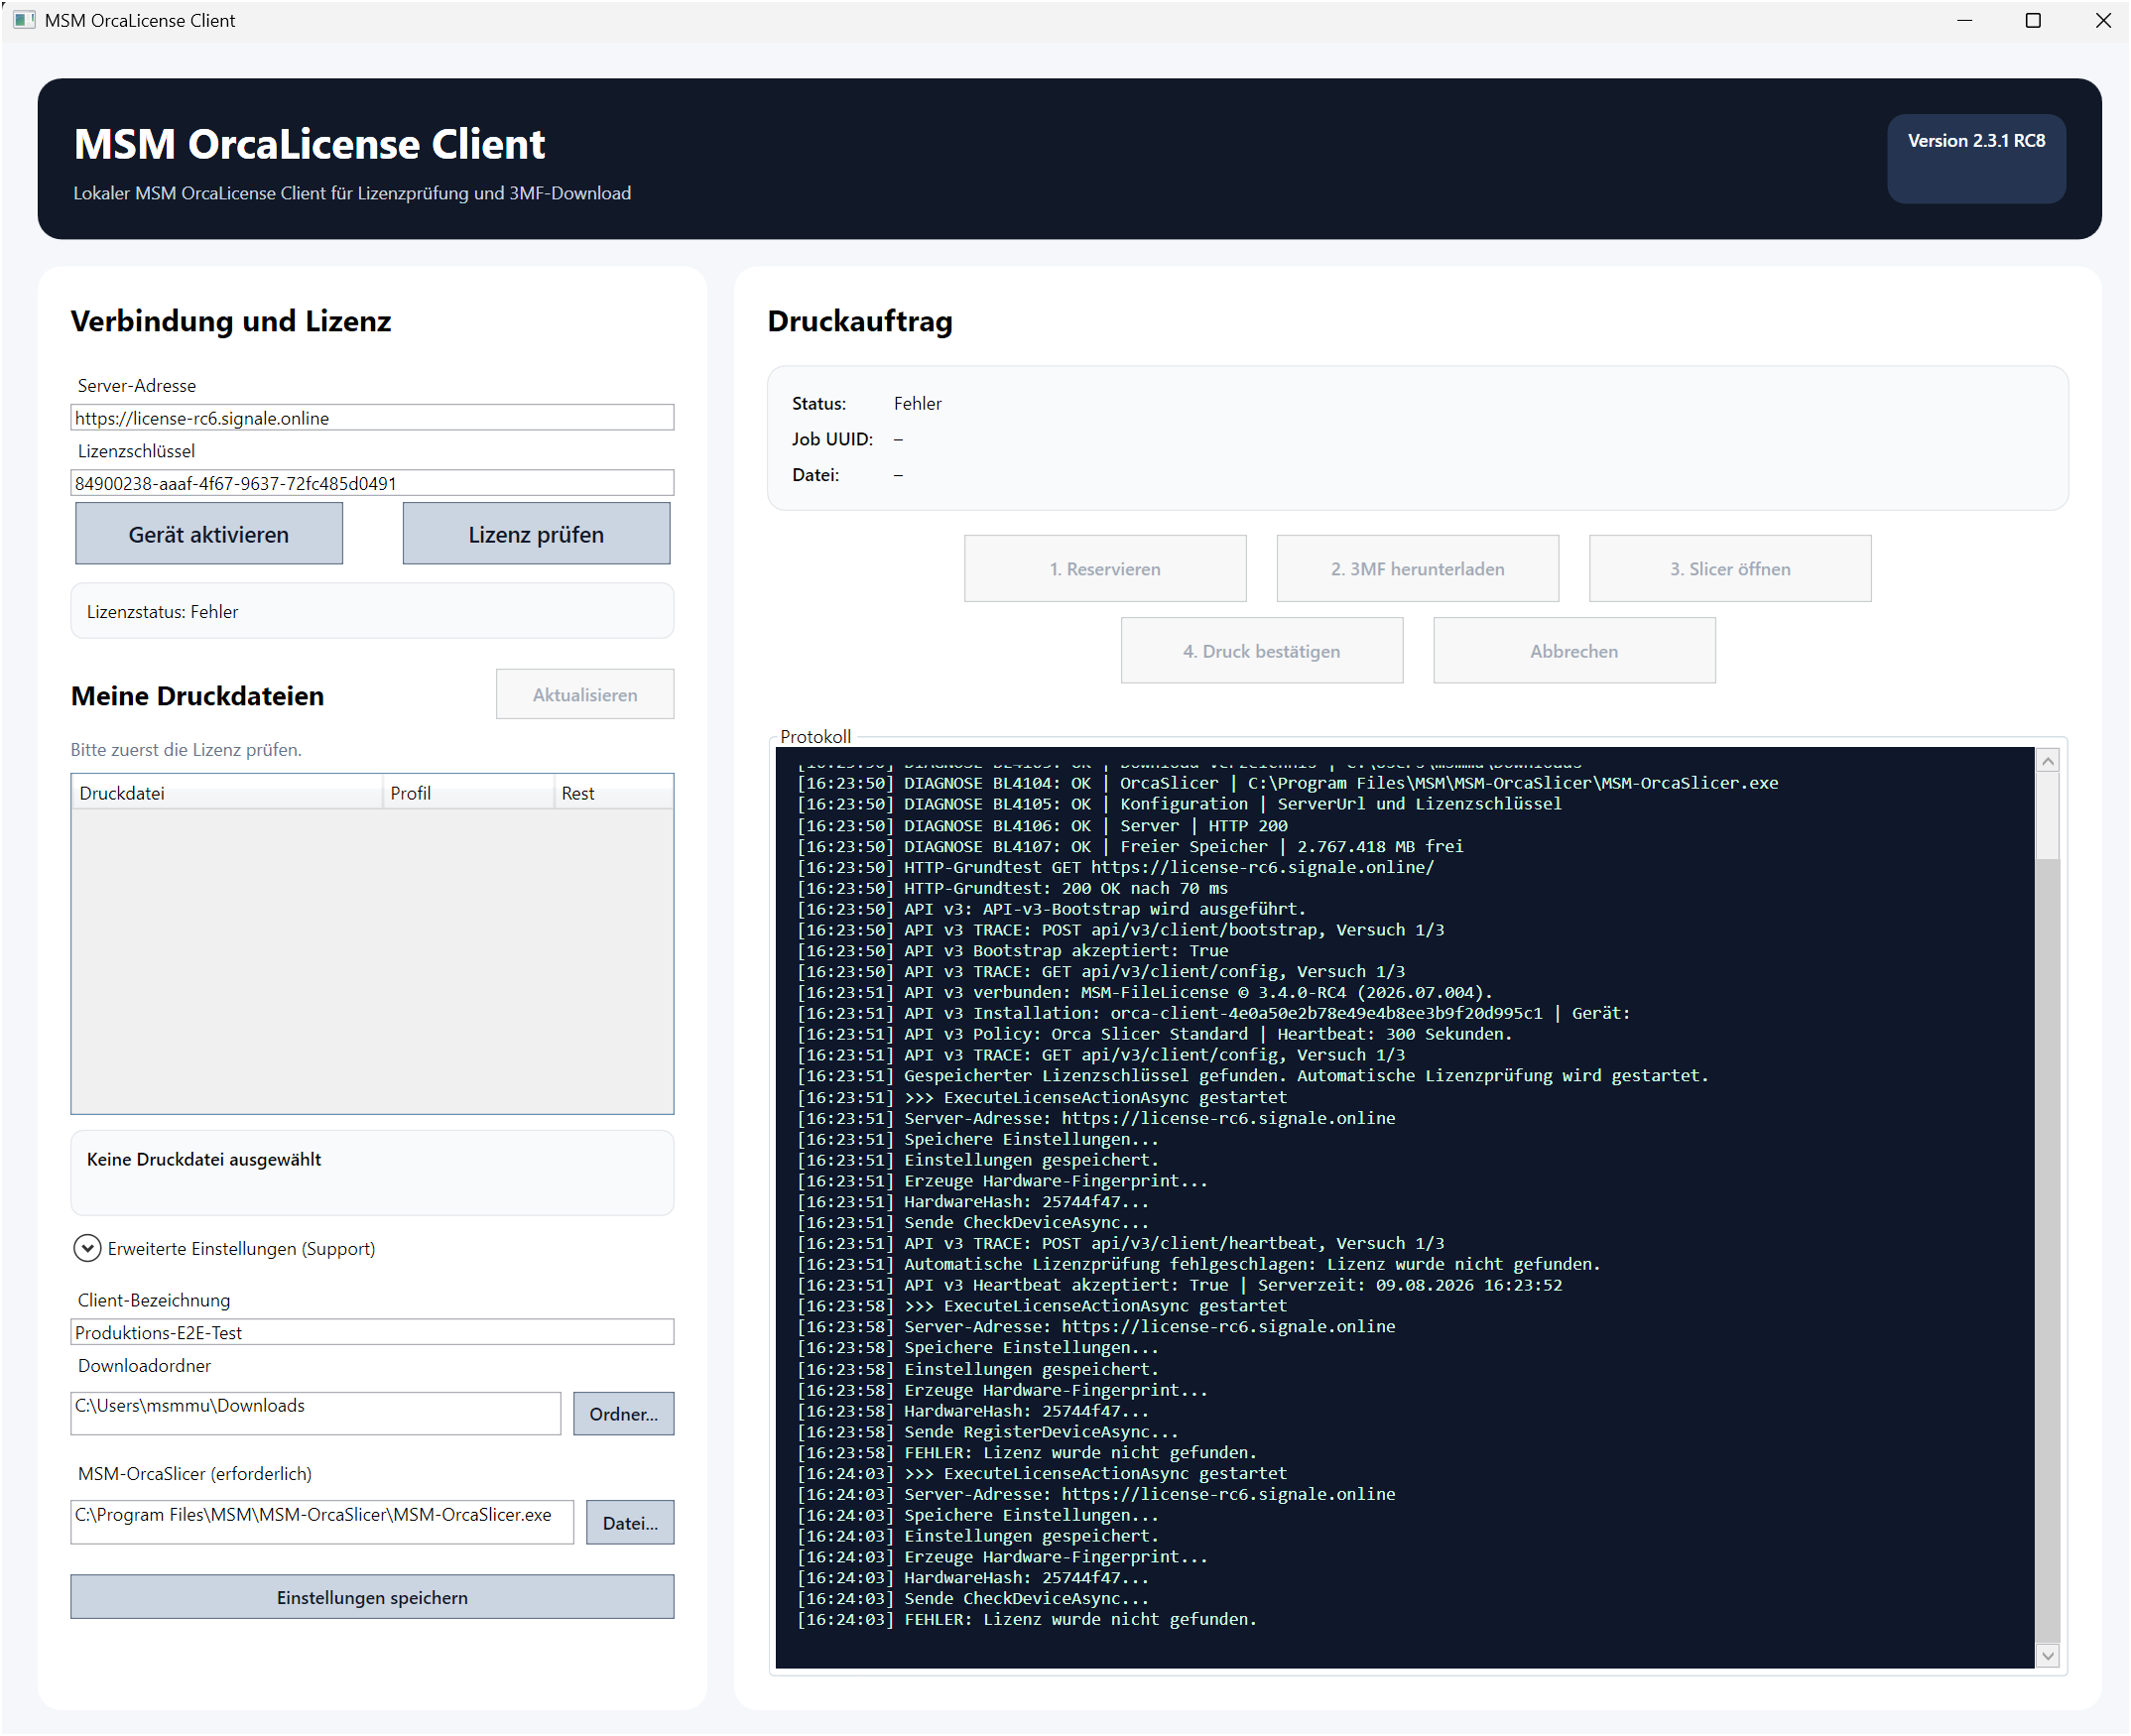Click log line 'Sende RegisterDeviceAsync...'

[988, 1432]
